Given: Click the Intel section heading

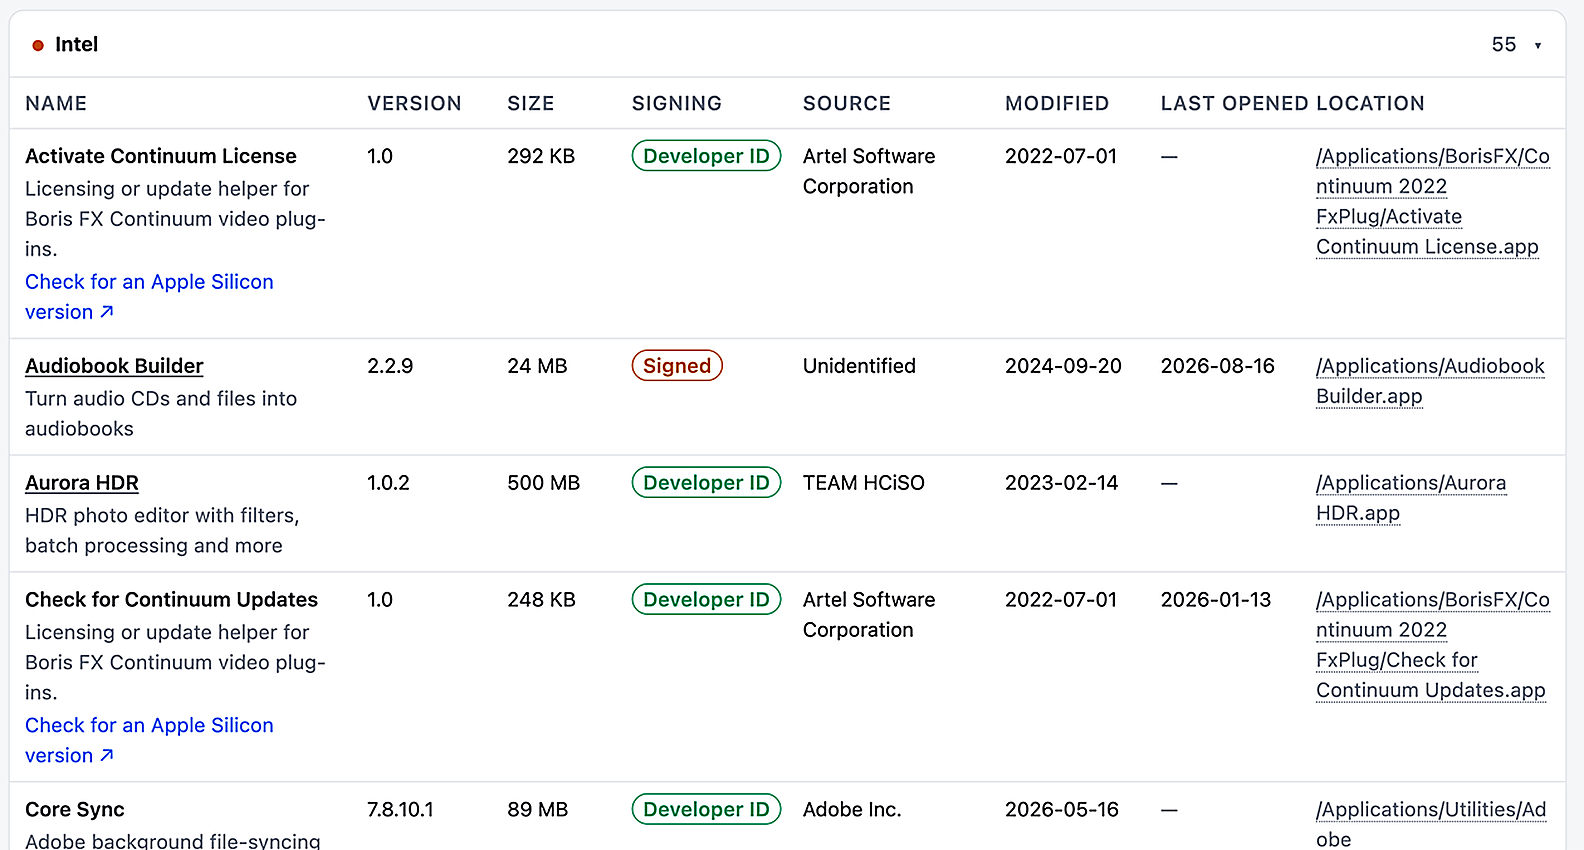Looking at the screenshot, I should point(76,44).
